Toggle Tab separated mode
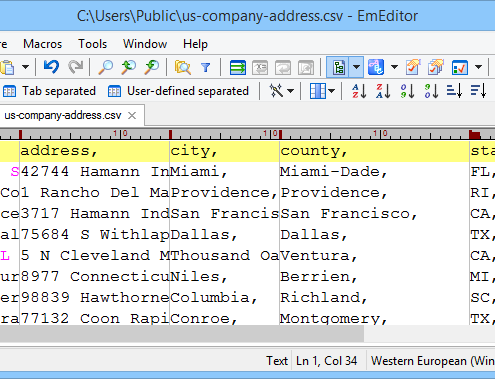495x379 pixels. (49, 91)
